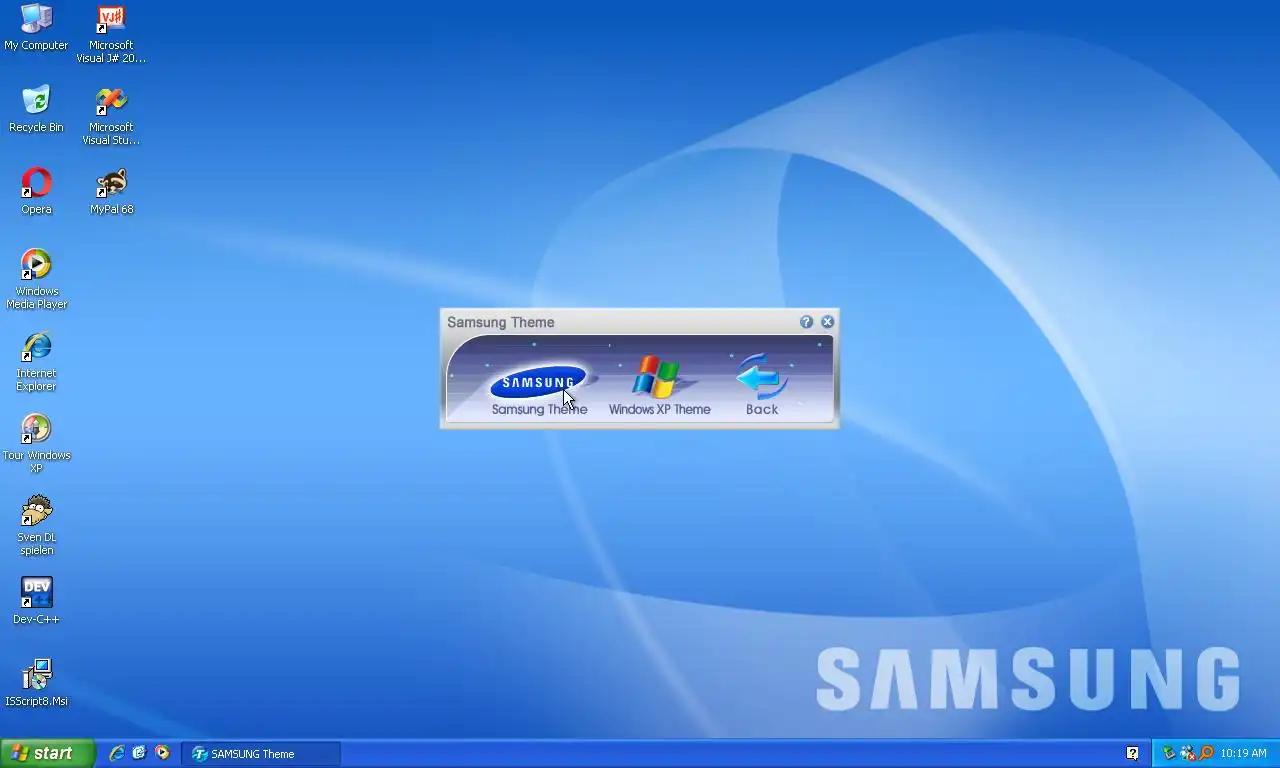Select the Tour Windows XP icon

pyautogui.click(x=36, y=444)
